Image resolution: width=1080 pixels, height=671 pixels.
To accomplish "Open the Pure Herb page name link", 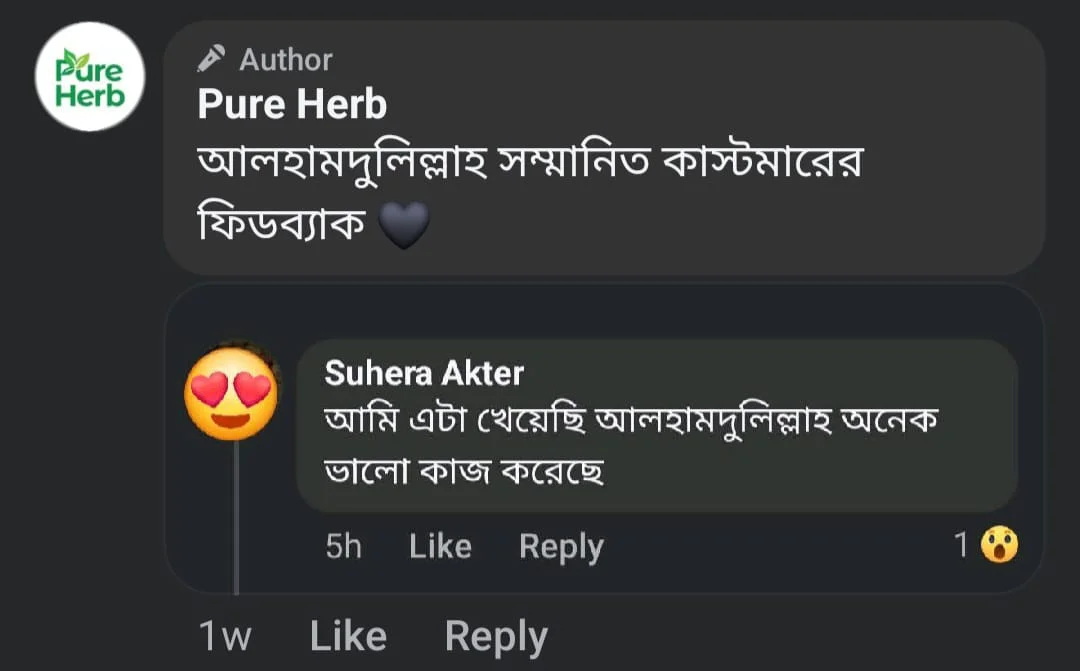I will click(x=292, y=104).
